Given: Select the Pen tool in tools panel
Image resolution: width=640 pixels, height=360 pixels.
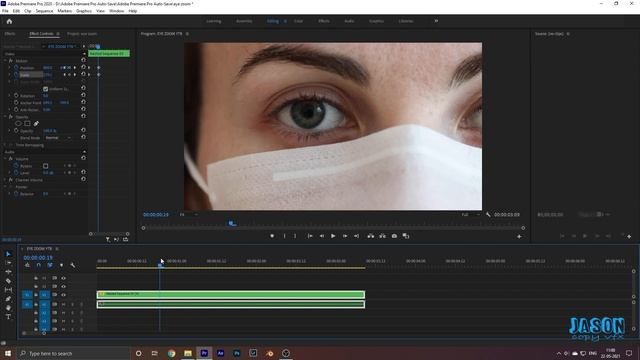Looking at the screenshot, I should tap(8, 299).
